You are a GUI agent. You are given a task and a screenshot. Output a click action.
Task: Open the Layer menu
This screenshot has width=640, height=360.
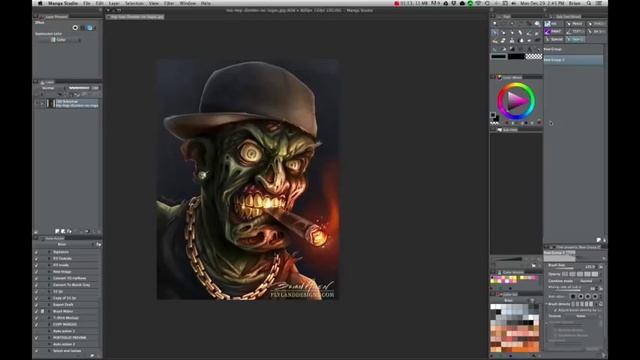pos(114,3)
